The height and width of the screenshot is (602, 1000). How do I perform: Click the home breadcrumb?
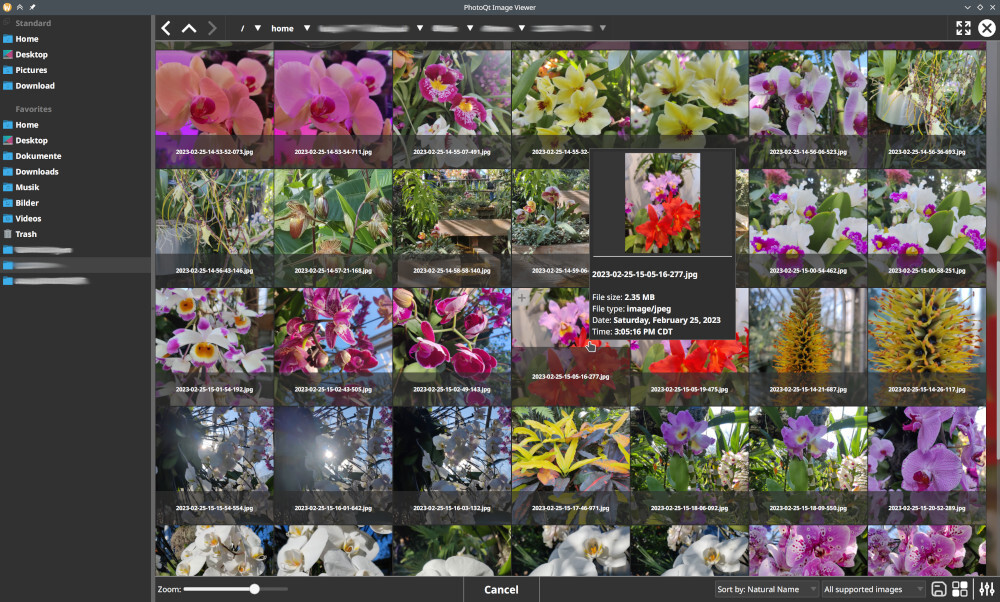coord(283,28)
